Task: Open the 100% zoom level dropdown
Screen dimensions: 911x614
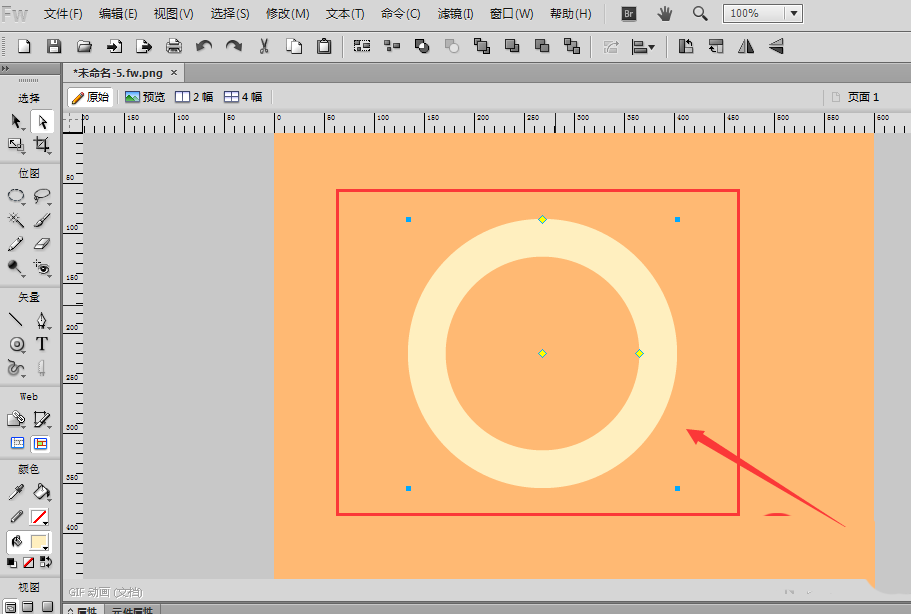Action: (x=793, y=14)
